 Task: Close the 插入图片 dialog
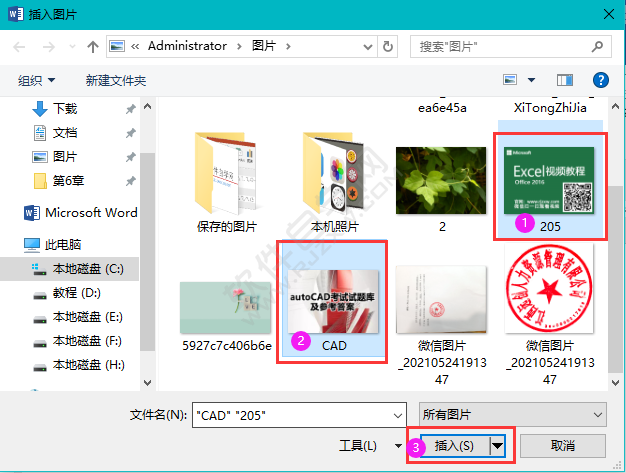609,14
